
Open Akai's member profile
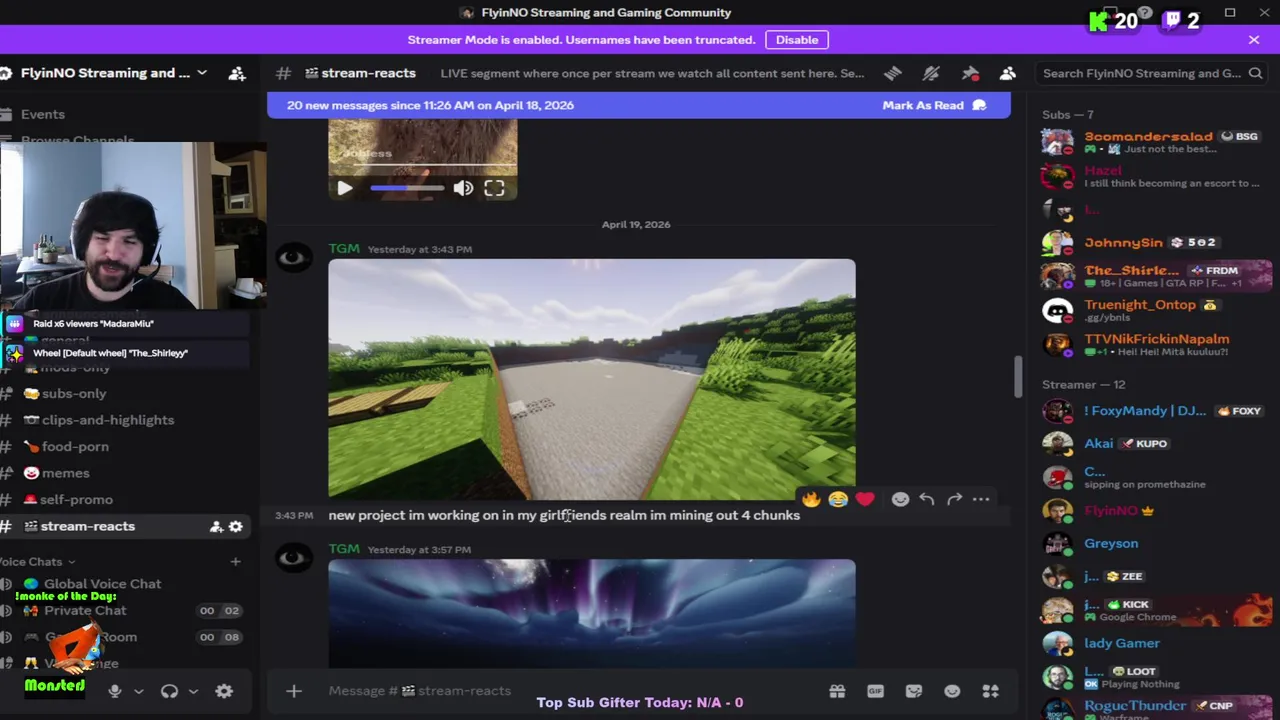pos(1155,444)
